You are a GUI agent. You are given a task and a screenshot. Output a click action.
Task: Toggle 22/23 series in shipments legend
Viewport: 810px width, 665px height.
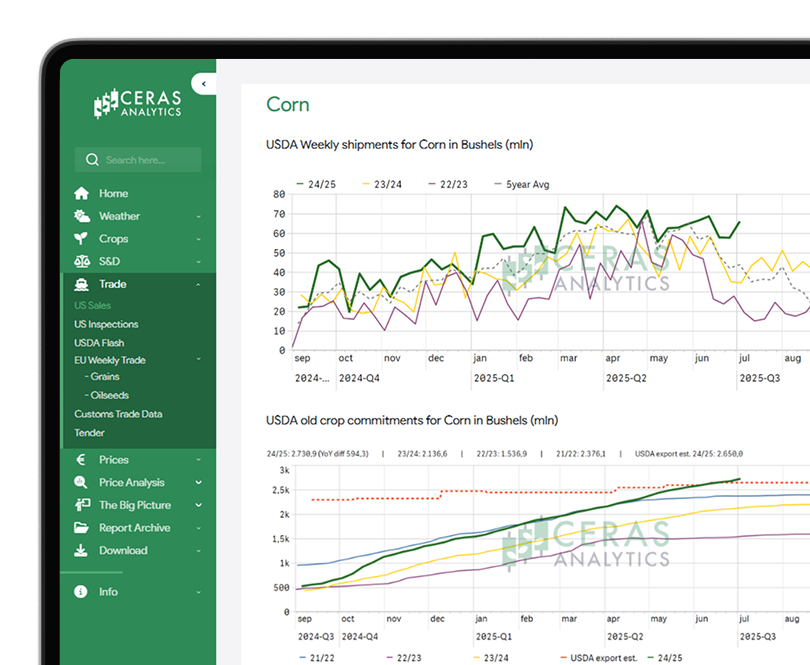448,184
